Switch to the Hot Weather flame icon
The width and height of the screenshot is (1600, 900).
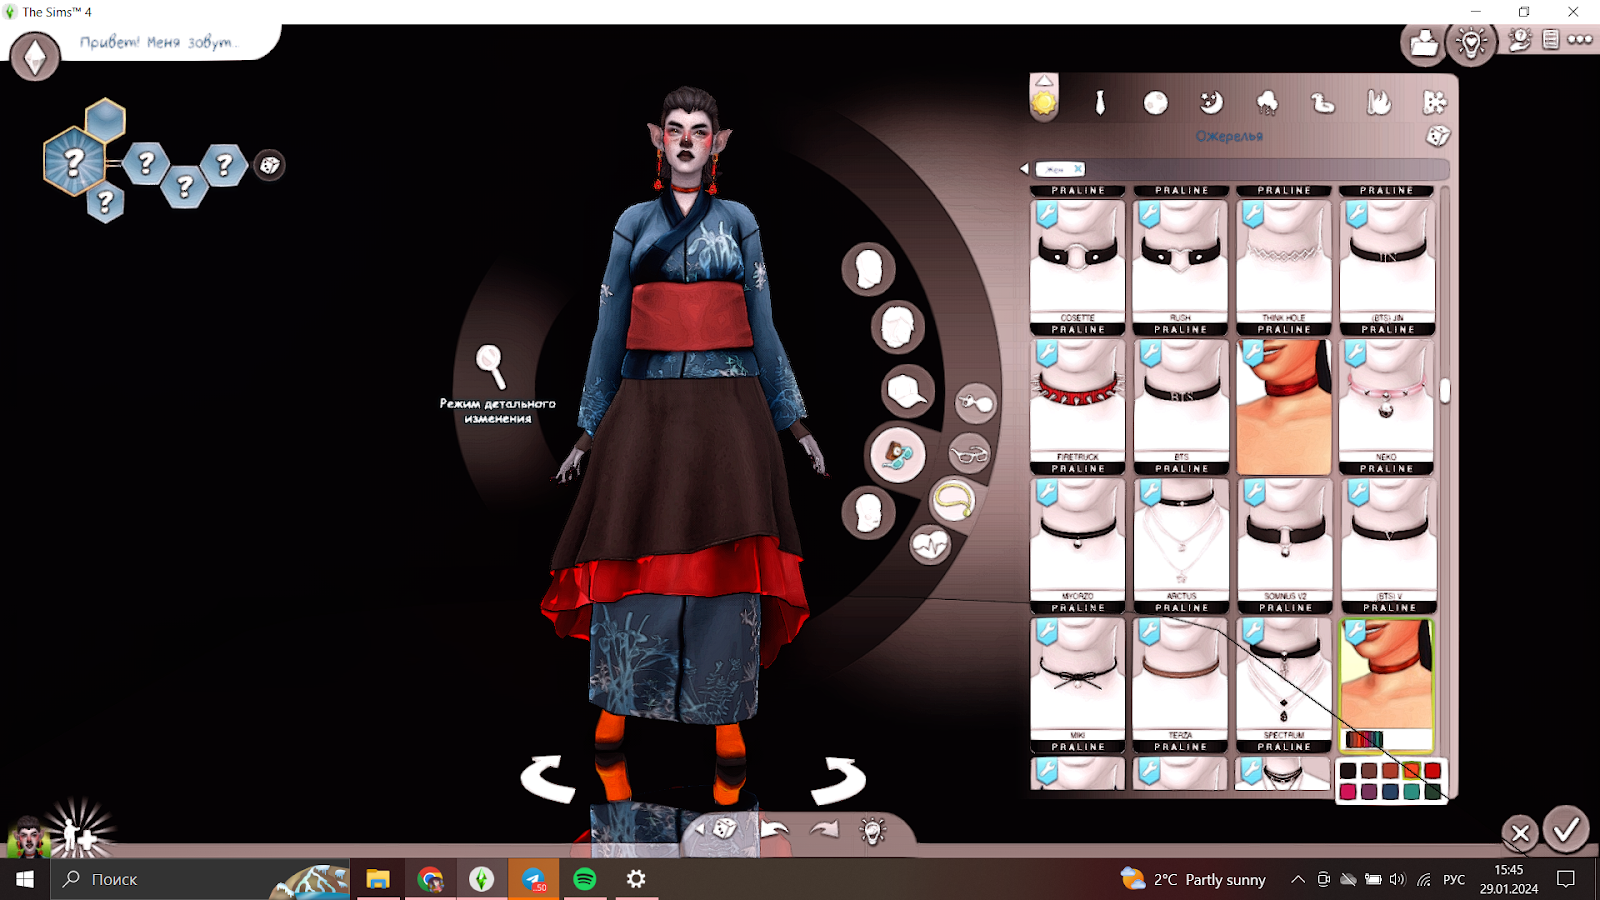[x=1379, y=102]
